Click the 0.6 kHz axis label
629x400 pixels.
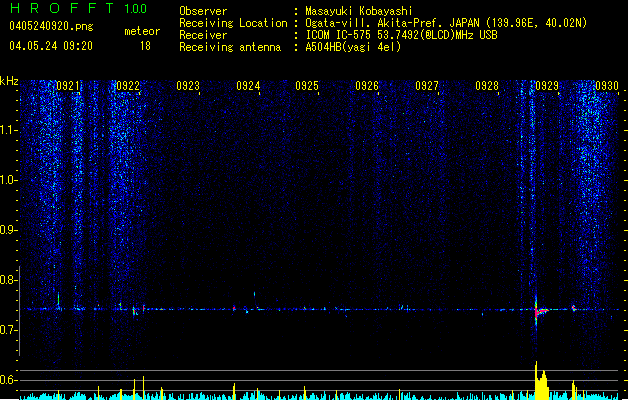[8, 380]
